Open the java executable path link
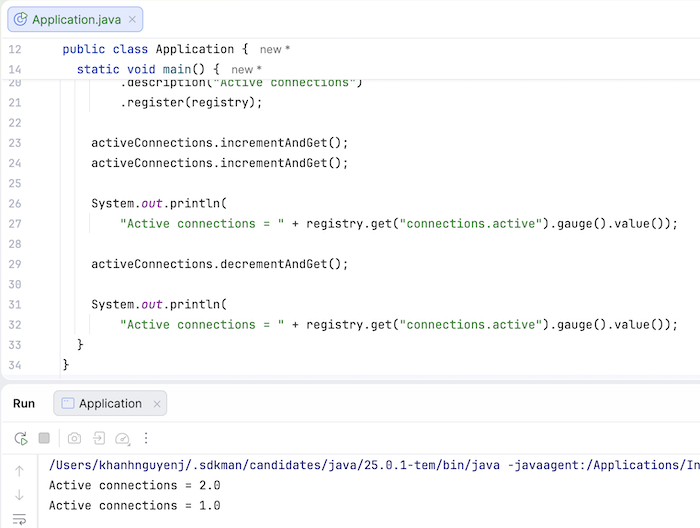The height and width of the screenshot is (528, 700). (x=300, y=465)
